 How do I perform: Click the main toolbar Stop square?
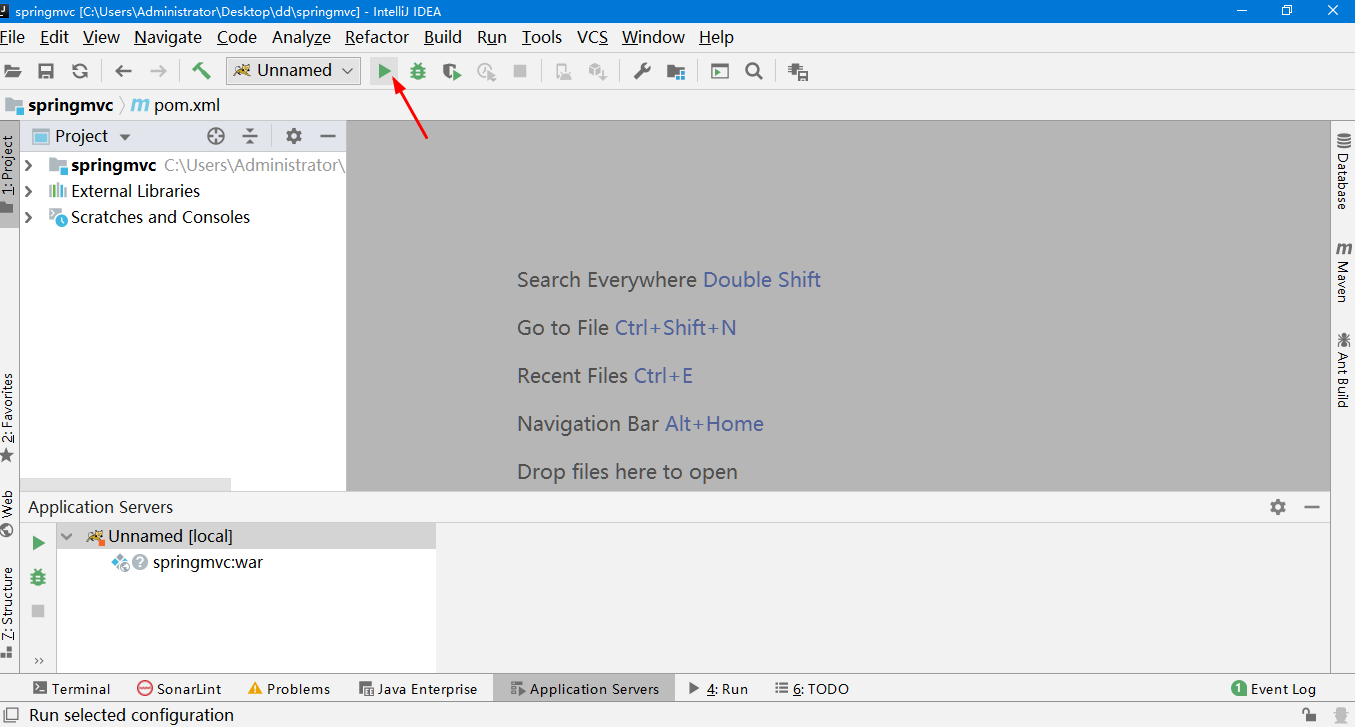click(x=520, y=71)
